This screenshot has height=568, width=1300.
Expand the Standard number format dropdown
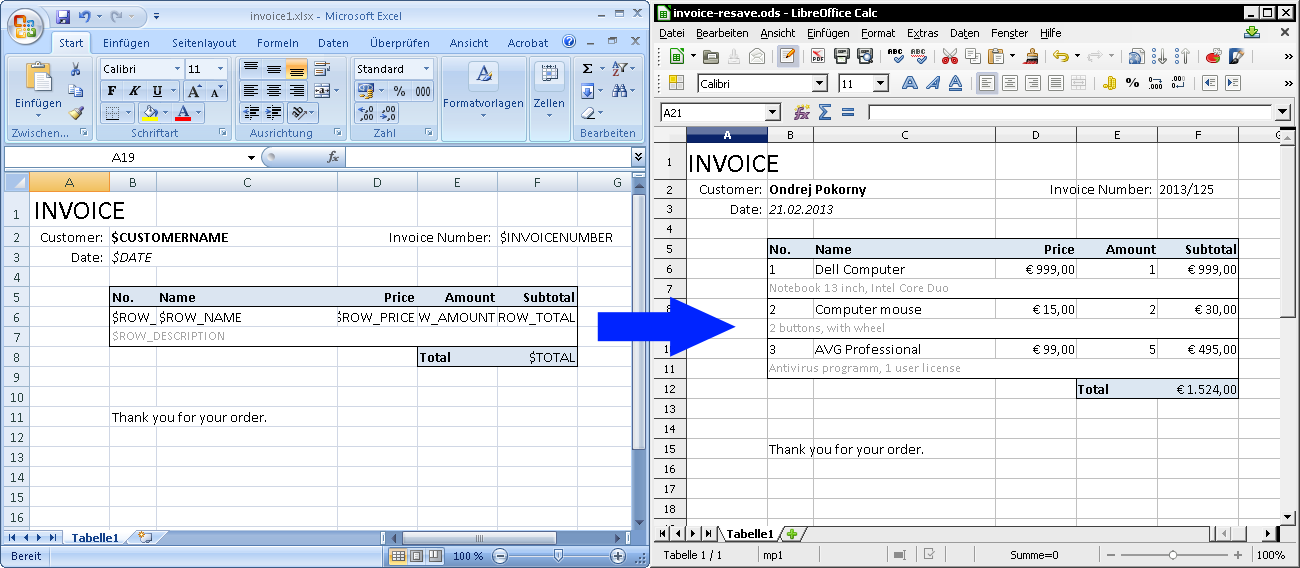[x=426, y=69]
